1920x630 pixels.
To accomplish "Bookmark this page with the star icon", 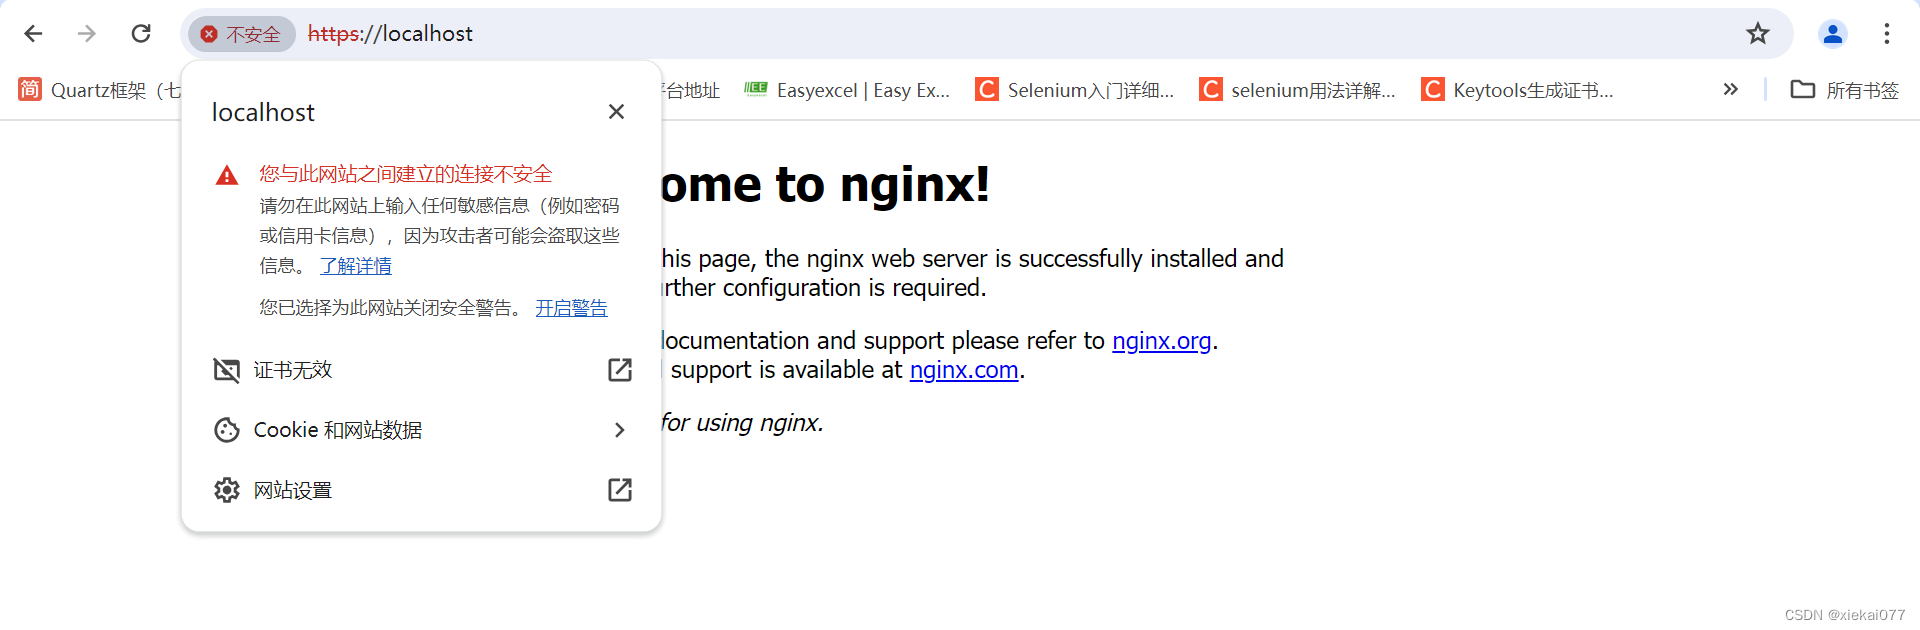I will pyautogui.click(x=1758, y=34).
